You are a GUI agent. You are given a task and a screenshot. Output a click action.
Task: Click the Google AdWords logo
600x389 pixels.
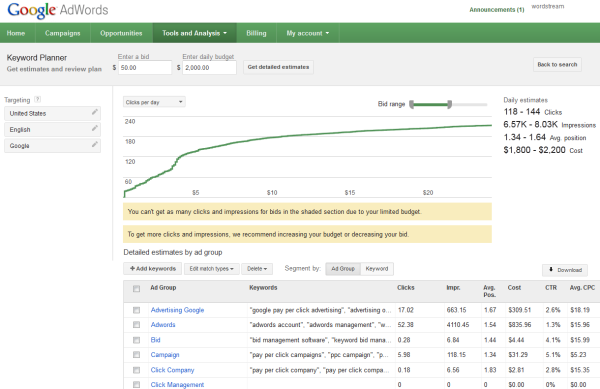click(57, 10)
